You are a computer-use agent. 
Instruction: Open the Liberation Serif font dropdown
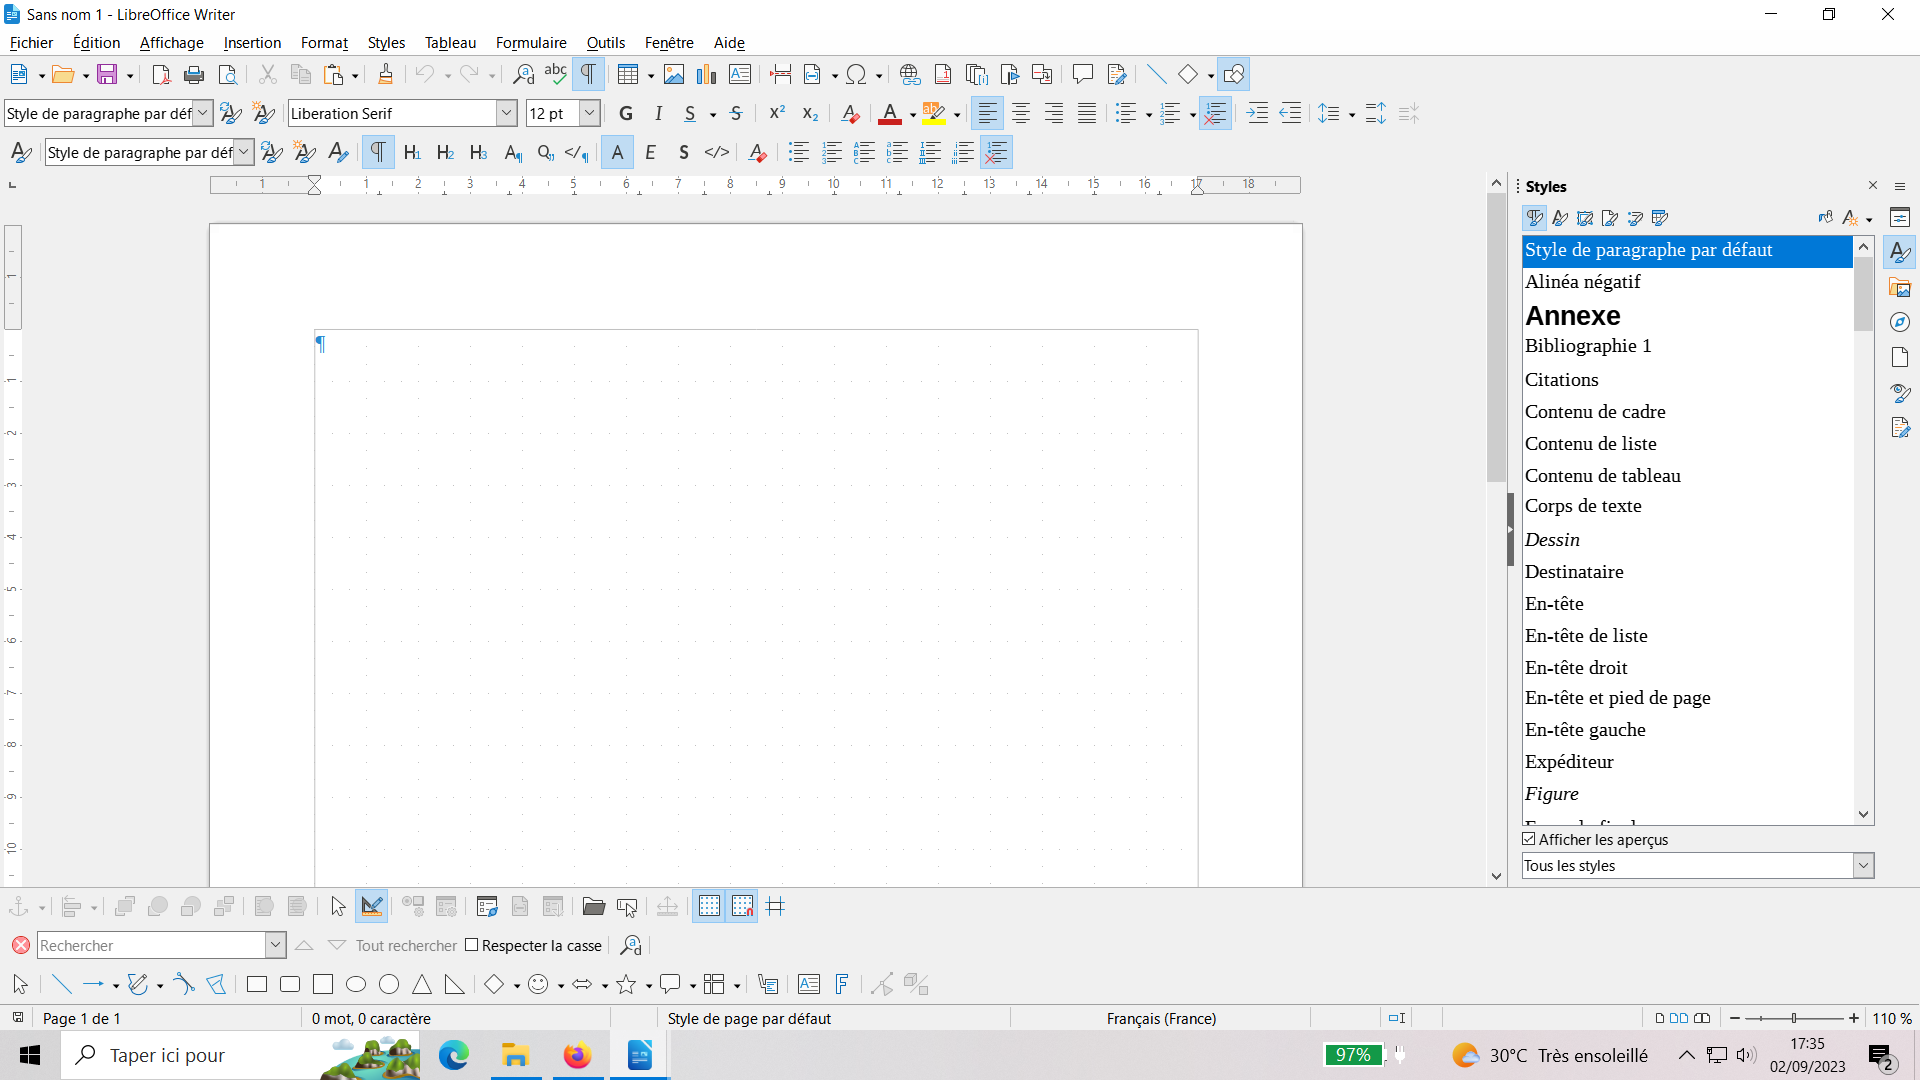pyautogui.click(x=506, y=113)
